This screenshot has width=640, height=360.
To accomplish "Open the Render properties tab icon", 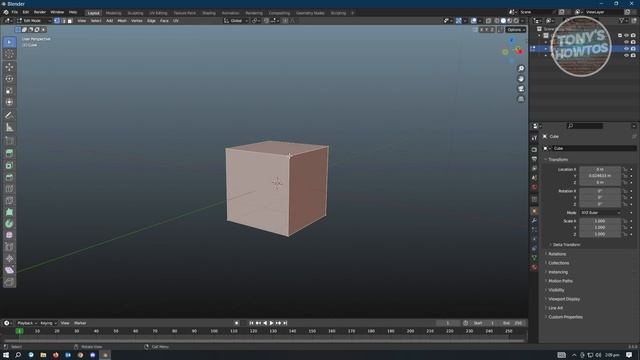I will 534,149.
